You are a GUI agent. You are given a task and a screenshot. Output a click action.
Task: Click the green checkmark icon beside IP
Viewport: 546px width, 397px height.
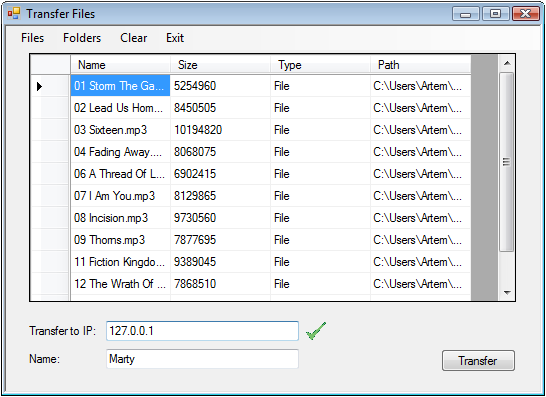[316, 330]
